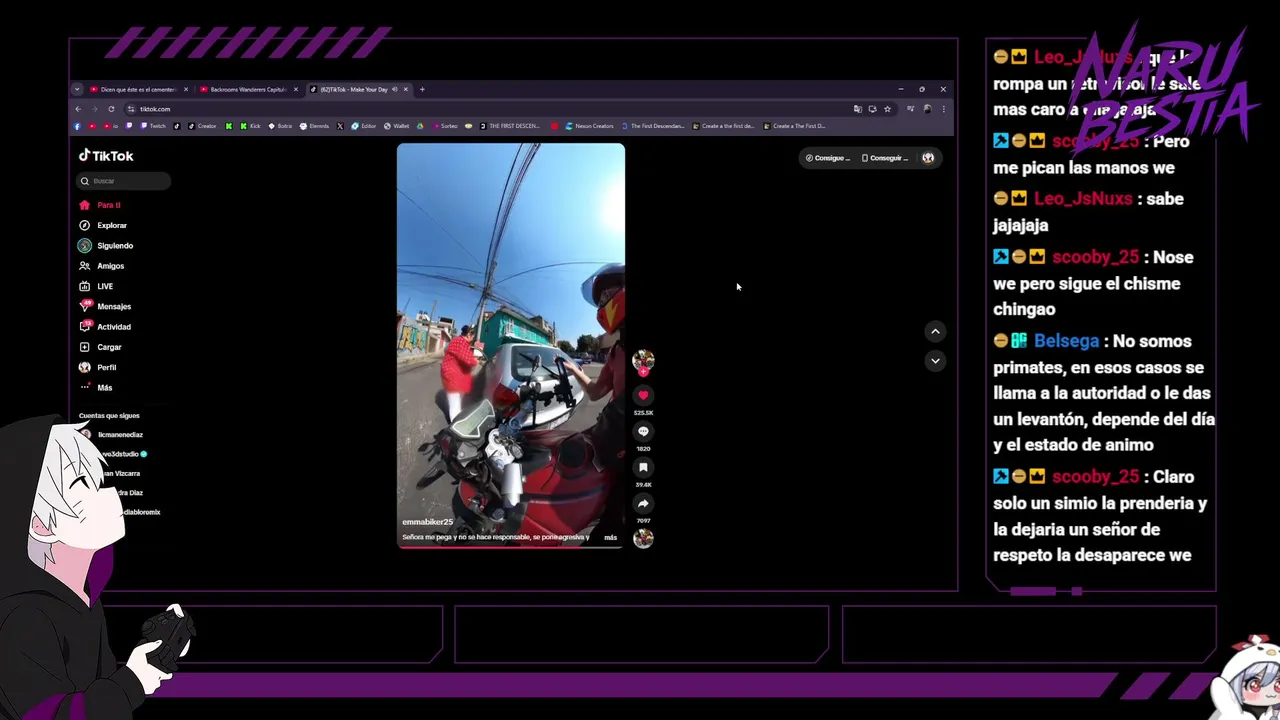The height and width of the screenshot is (720, 1280).
Task: Open a new browser tab
Action: (x=422, y=90)
